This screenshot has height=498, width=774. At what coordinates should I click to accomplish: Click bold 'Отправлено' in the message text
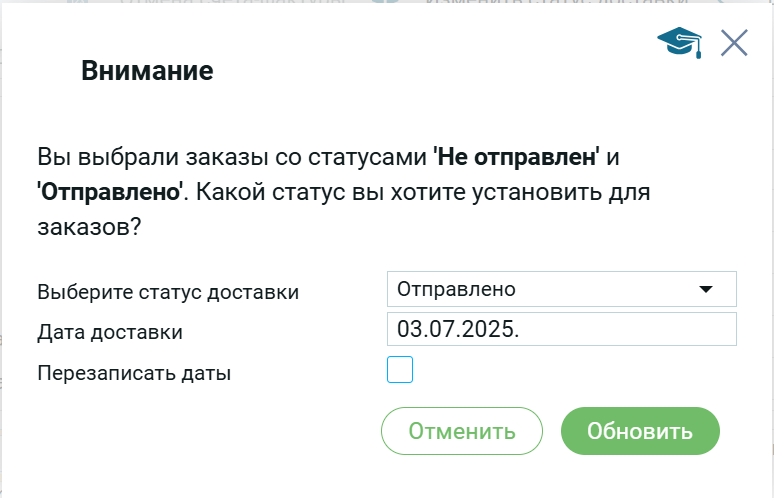coord(110,192)
